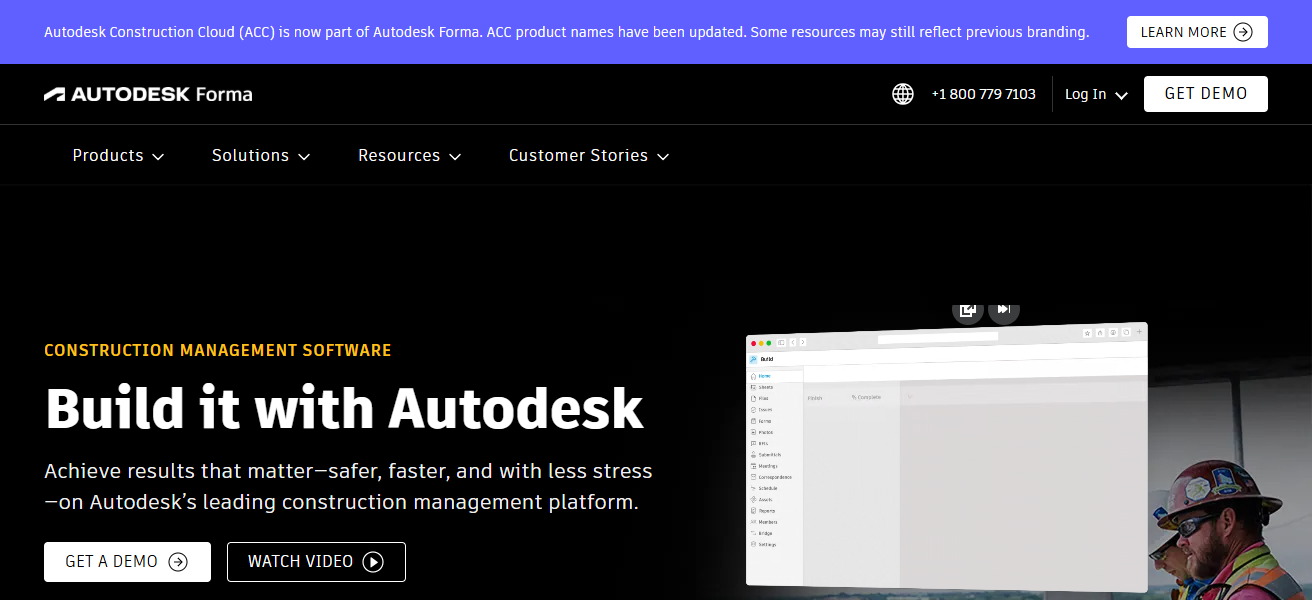
Task: Open the Resources menu
Action: (410, 155)
